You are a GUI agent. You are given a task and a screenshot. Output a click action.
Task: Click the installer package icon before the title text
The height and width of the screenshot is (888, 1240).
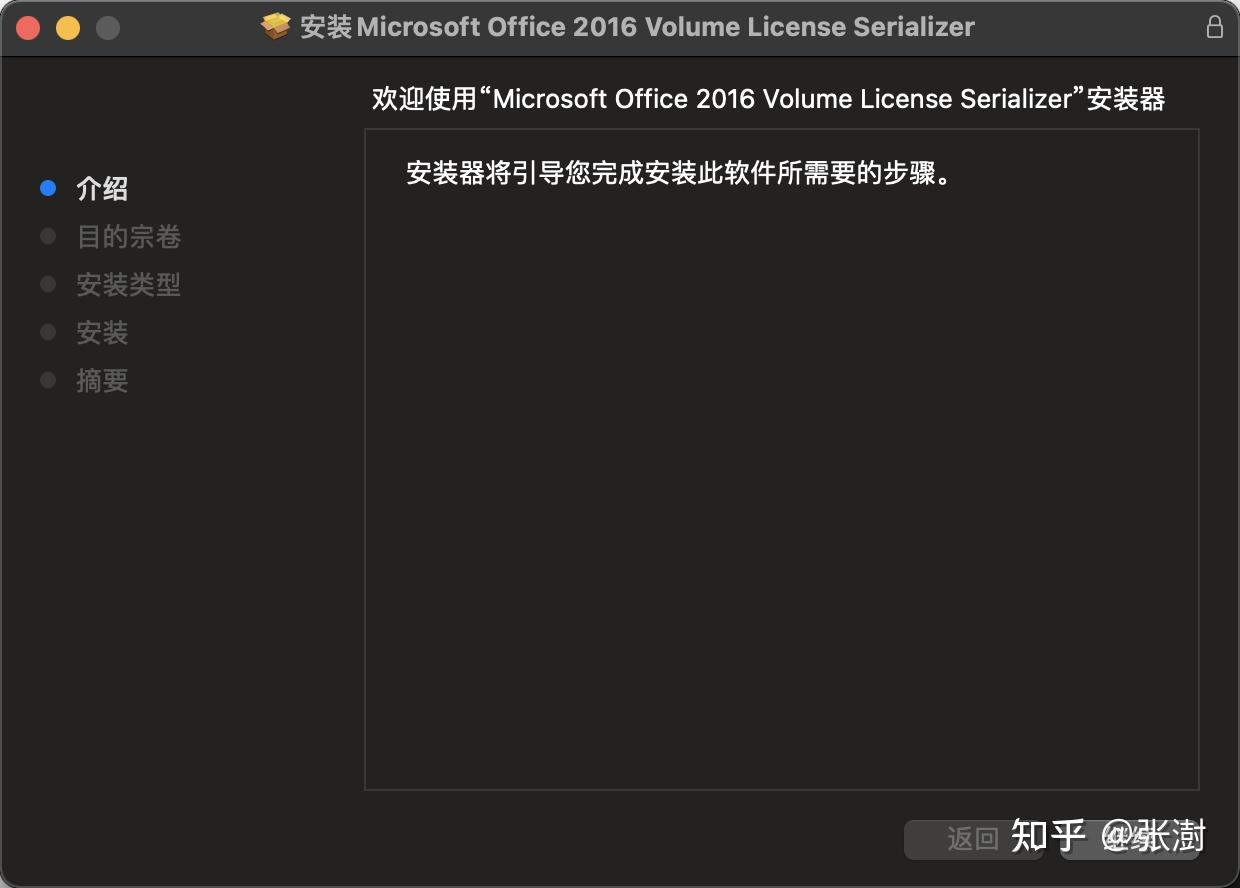point(273,27)
